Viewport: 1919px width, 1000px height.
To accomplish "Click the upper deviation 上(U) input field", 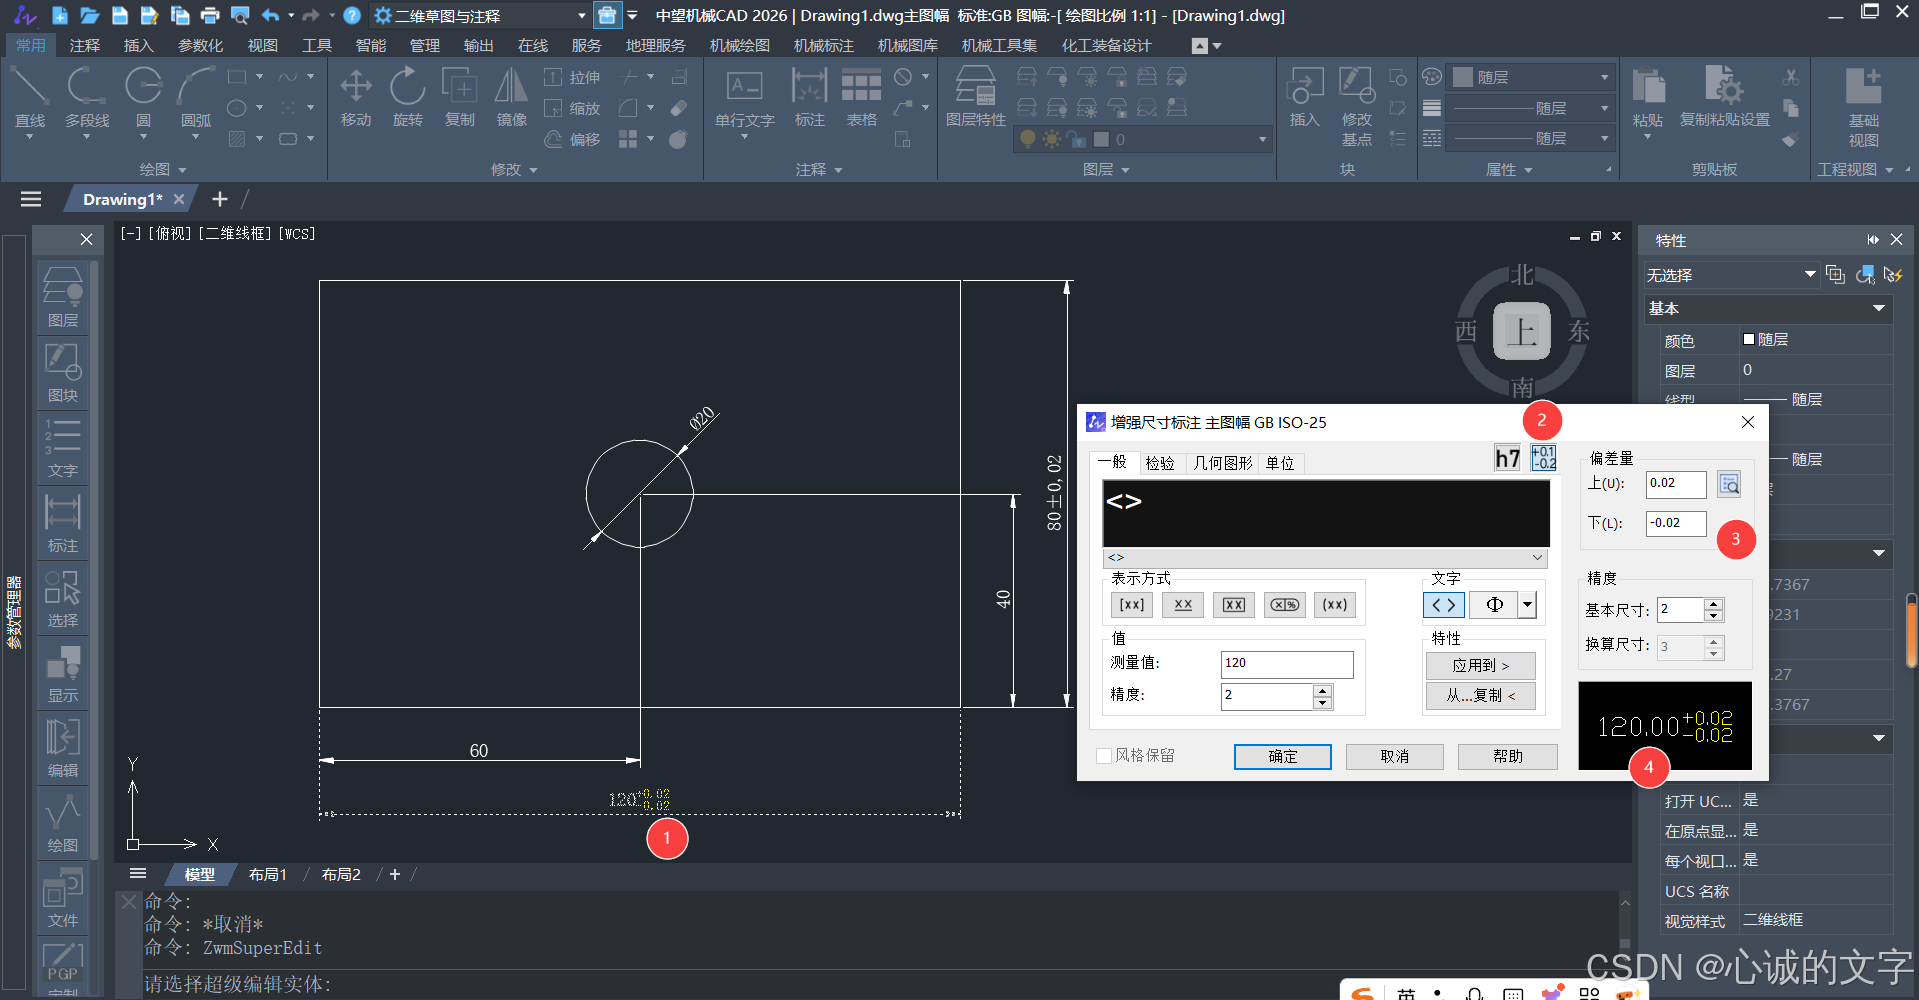I will [x=1676, y=484].
